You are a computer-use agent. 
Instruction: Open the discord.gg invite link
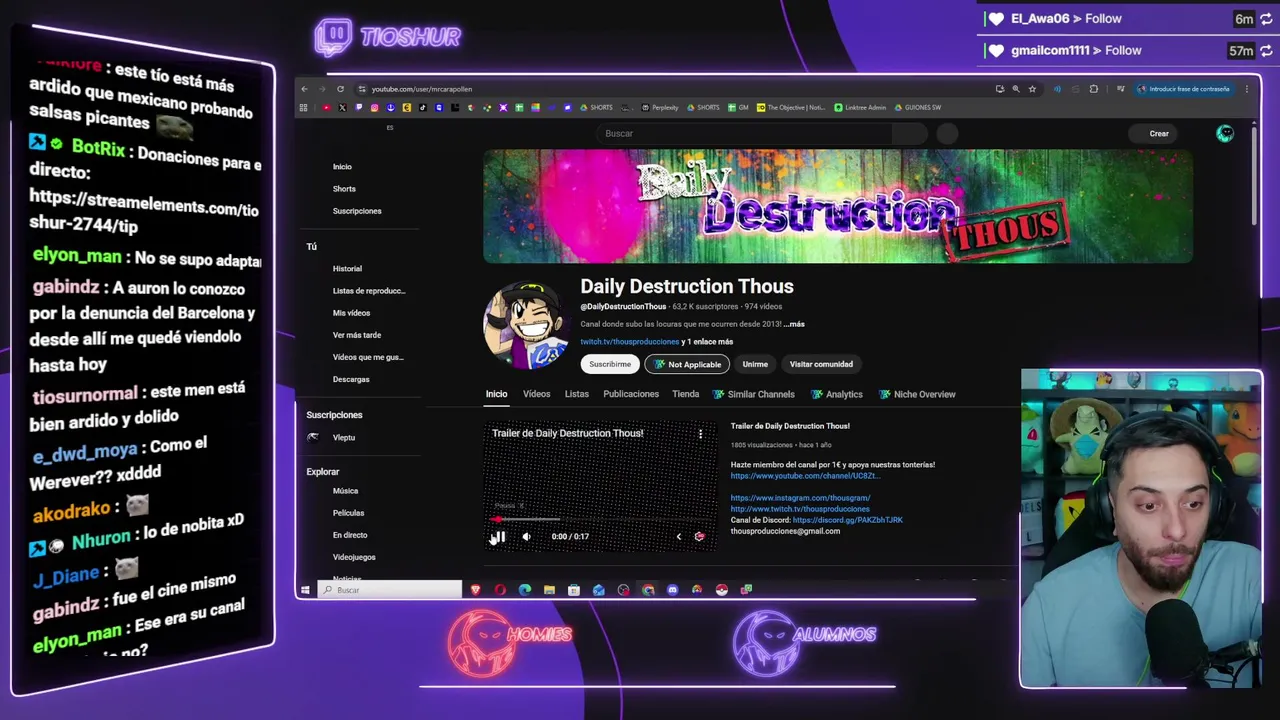pos(847,520)
